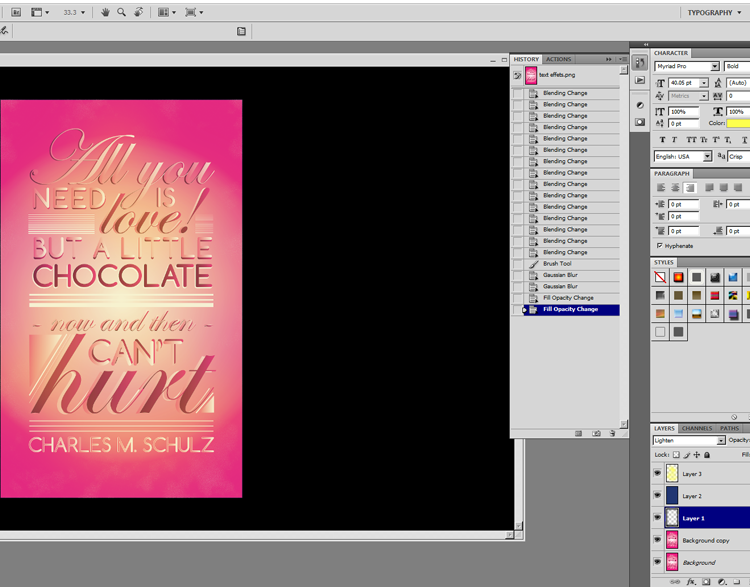Viewport: 750px width, 587px height.
Task: Lock image pixels with brush lock icon
Action: [687, 455]
